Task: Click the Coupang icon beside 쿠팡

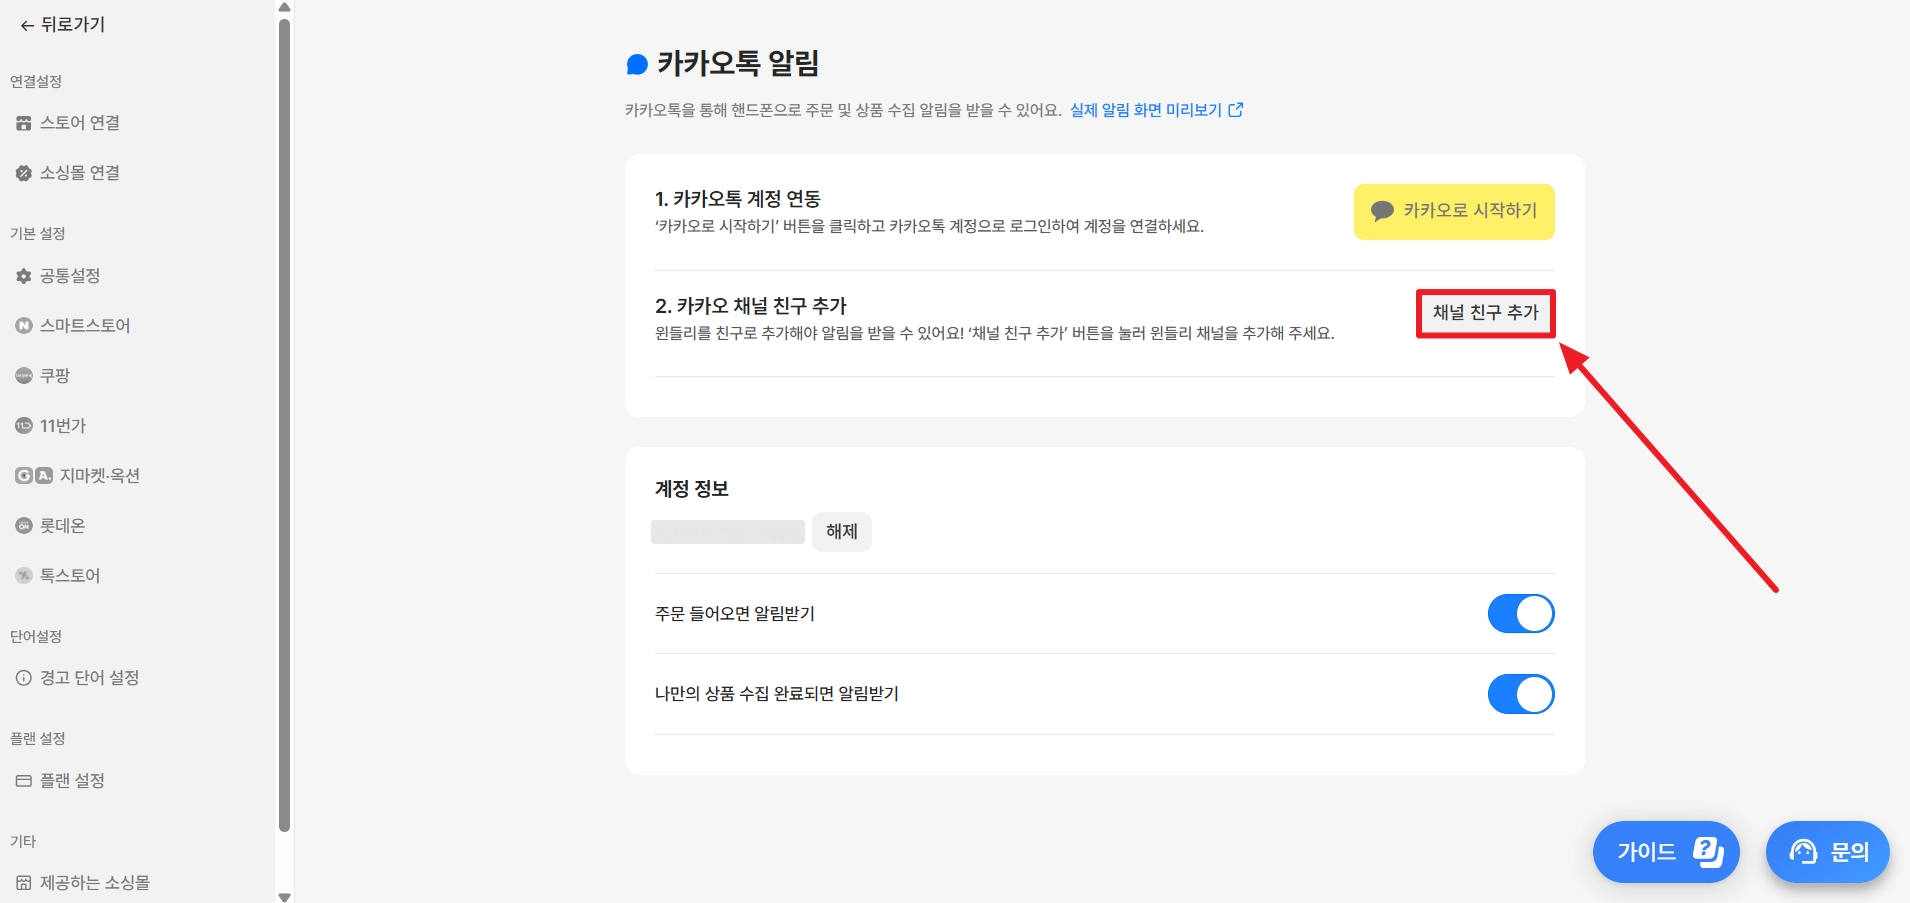Action: point(24,376)
